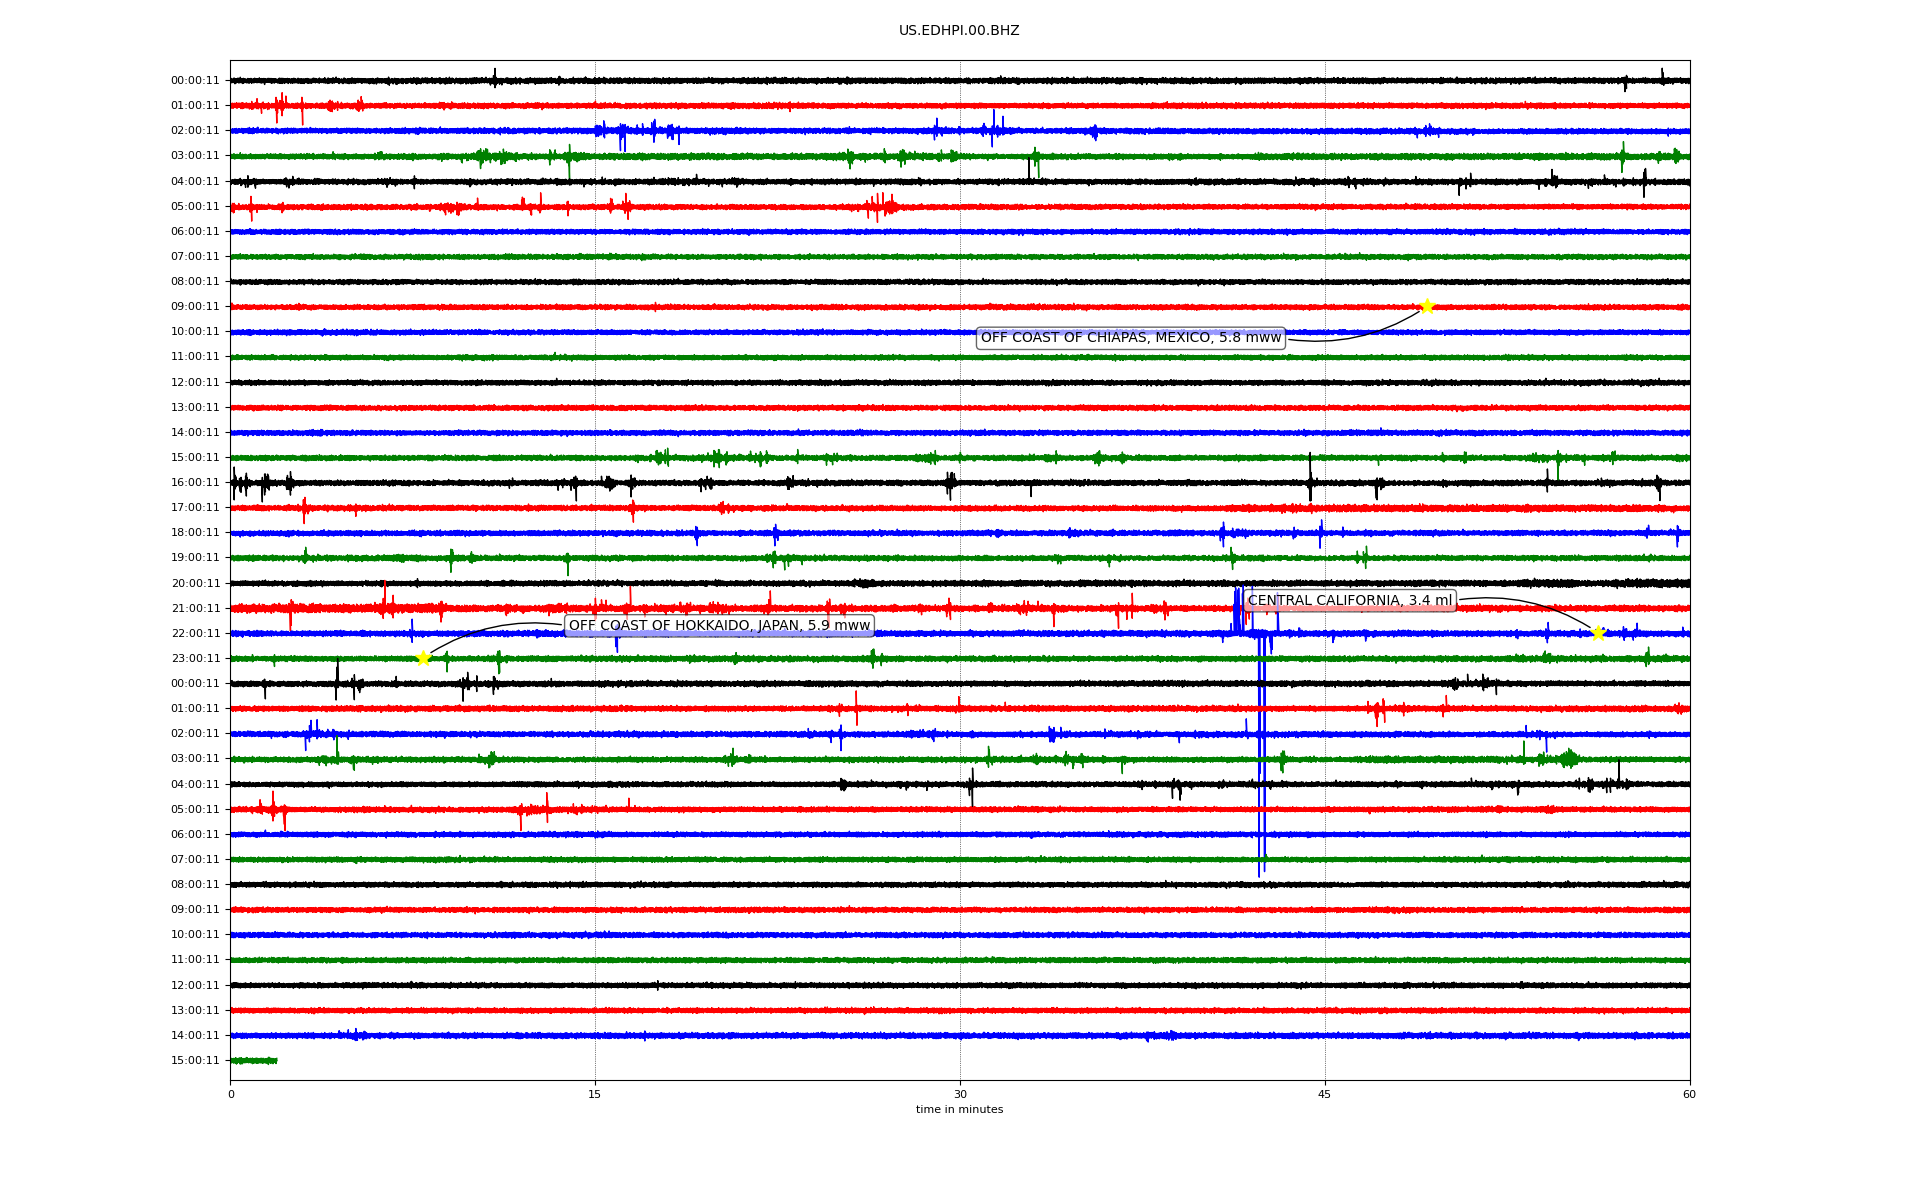1920x1200 pixels.
Task: Click the 22:00:11 row time label
Action: tap(195, 633)
